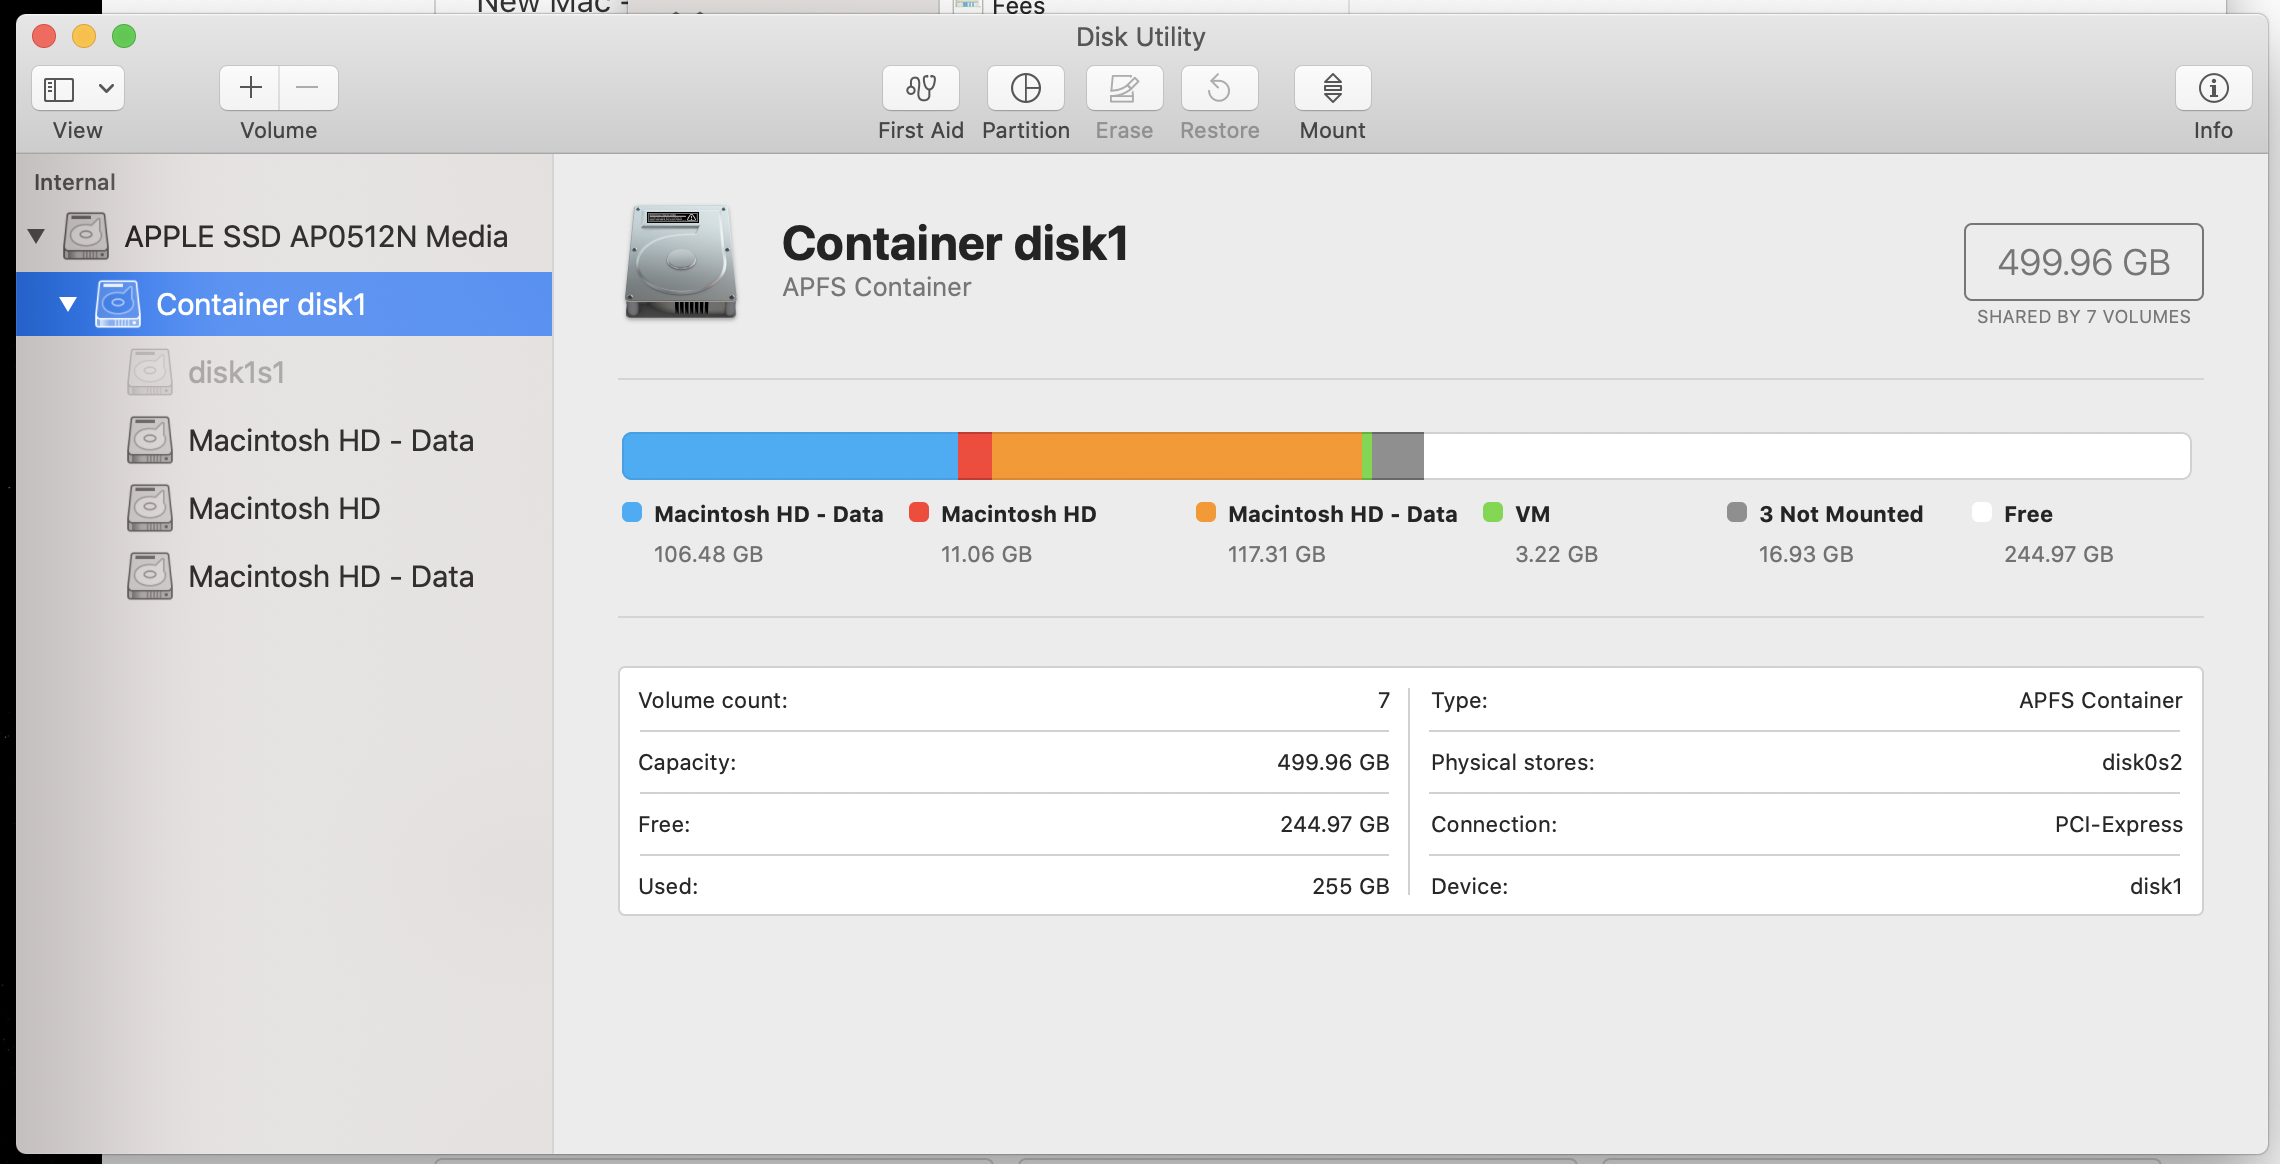Collapse the Container disk1 disclosure triangle
Screen dimensions: 2280x1164
tap(69, 304)
